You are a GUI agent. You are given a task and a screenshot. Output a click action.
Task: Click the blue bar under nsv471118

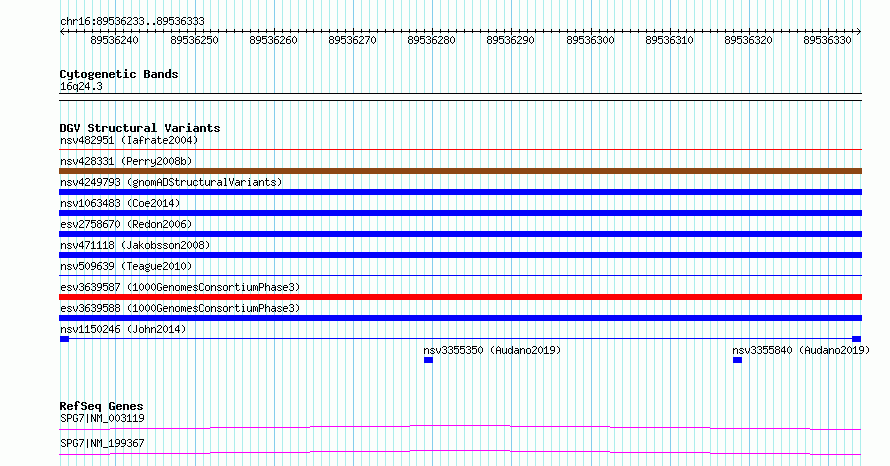460,255
